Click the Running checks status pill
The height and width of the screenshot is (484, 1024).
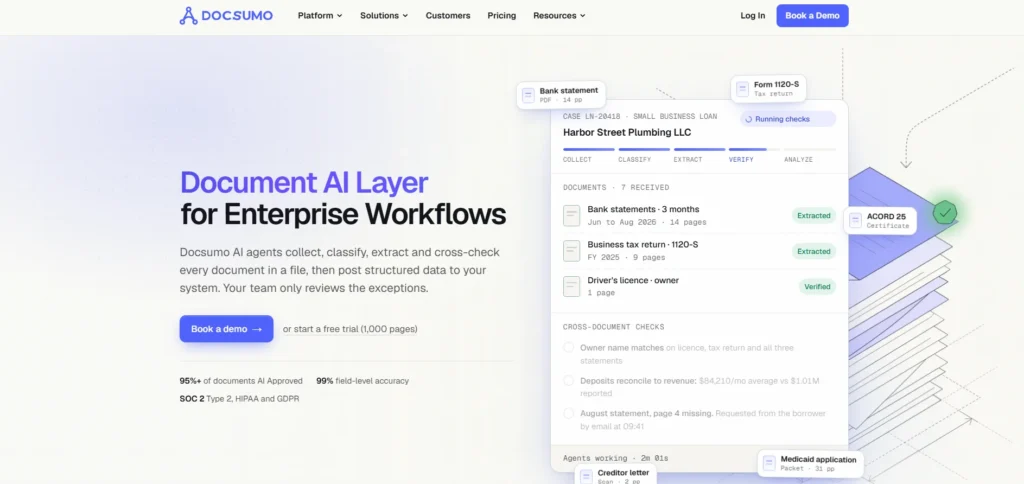(x=788, y=119)
